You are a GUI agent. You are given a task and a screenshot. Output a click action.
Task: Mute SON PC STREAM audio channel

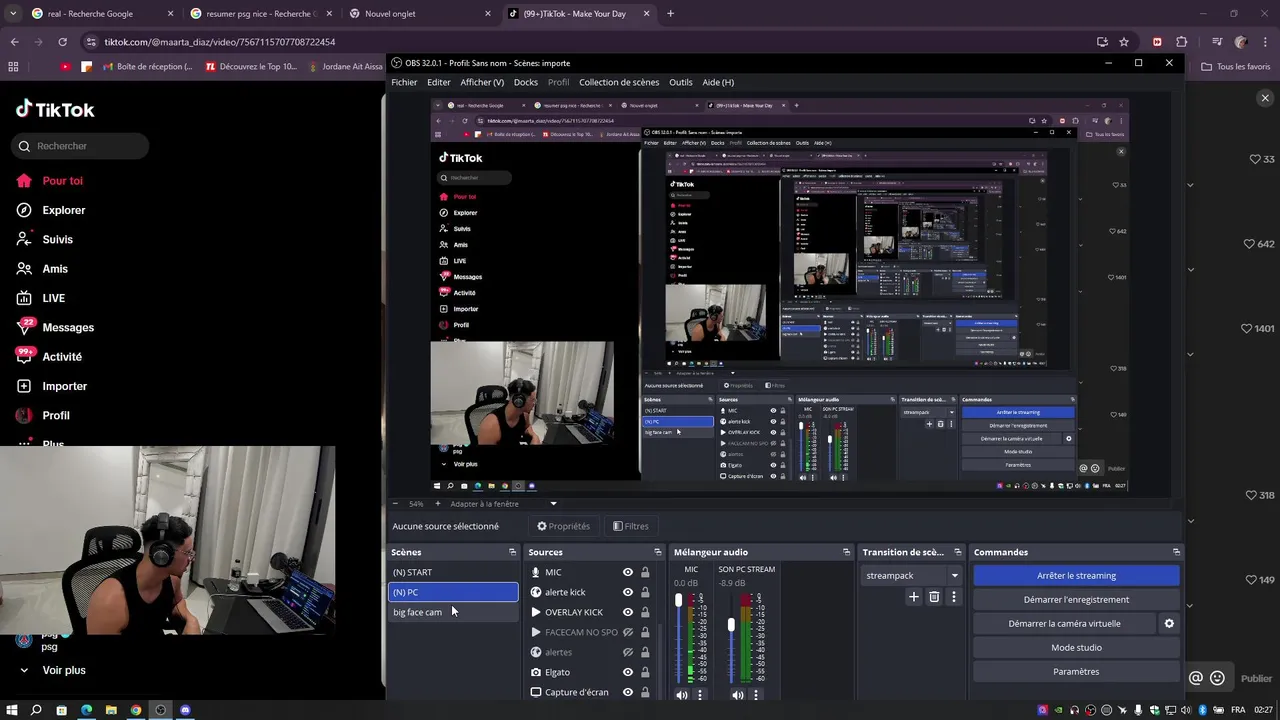click(x=738, y=695)
